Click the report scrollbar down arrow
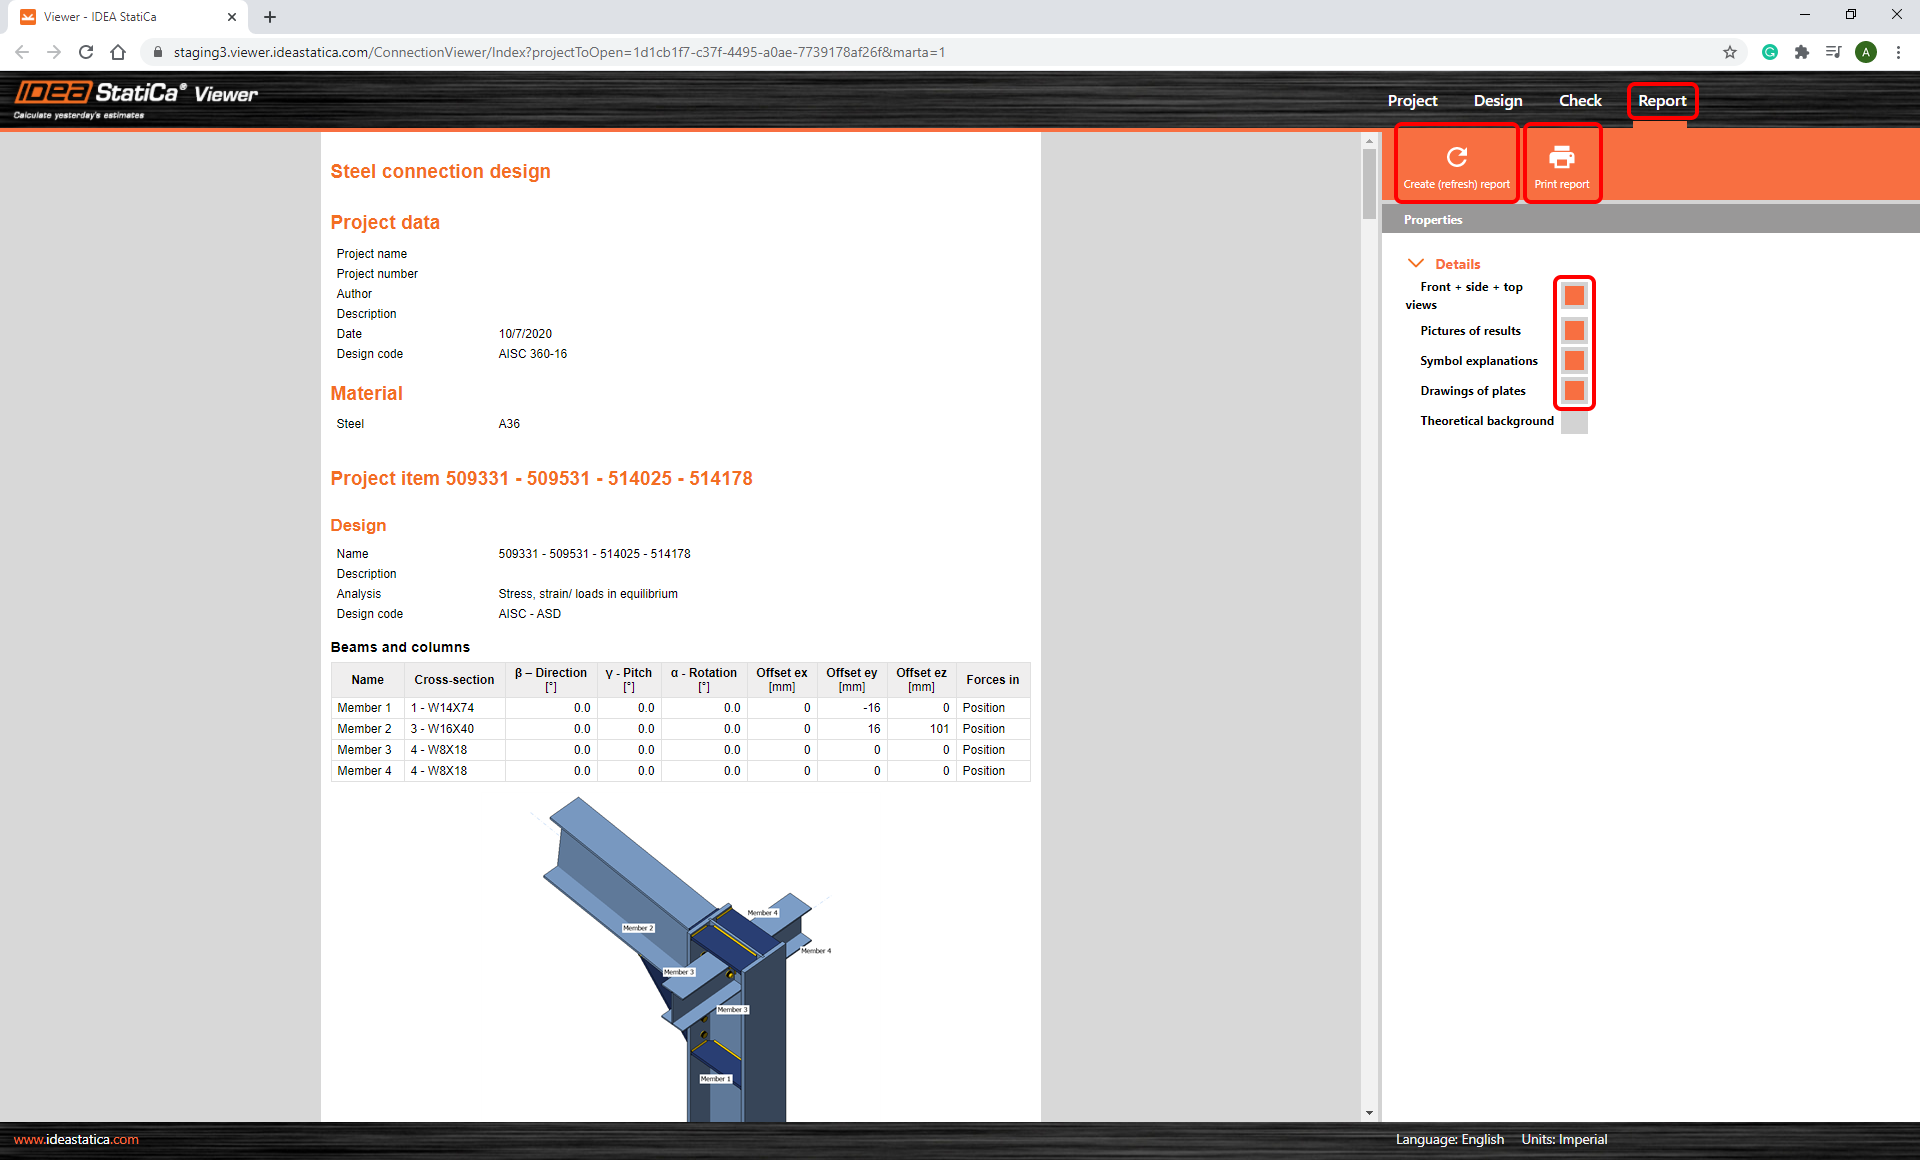The height and width of the screenshot is (1160, 1920). (1369, 1113)
